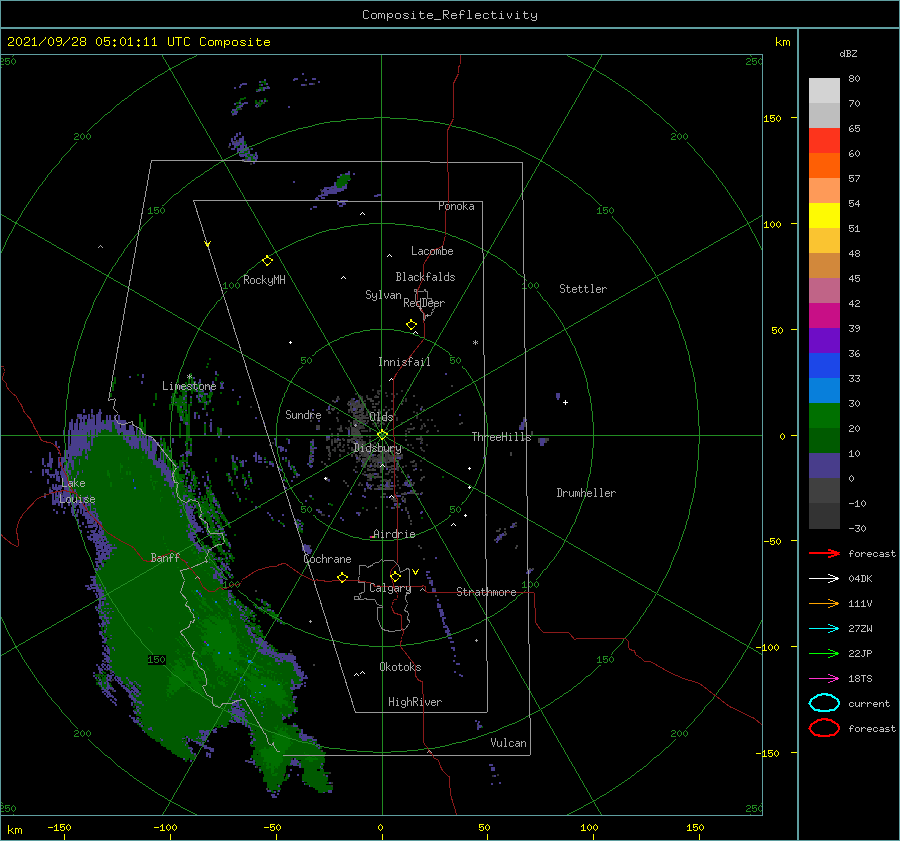The width and height of the screenshot is (900, 841).
Task: Click the Innisfail label
Action: [x=404, y=362]
